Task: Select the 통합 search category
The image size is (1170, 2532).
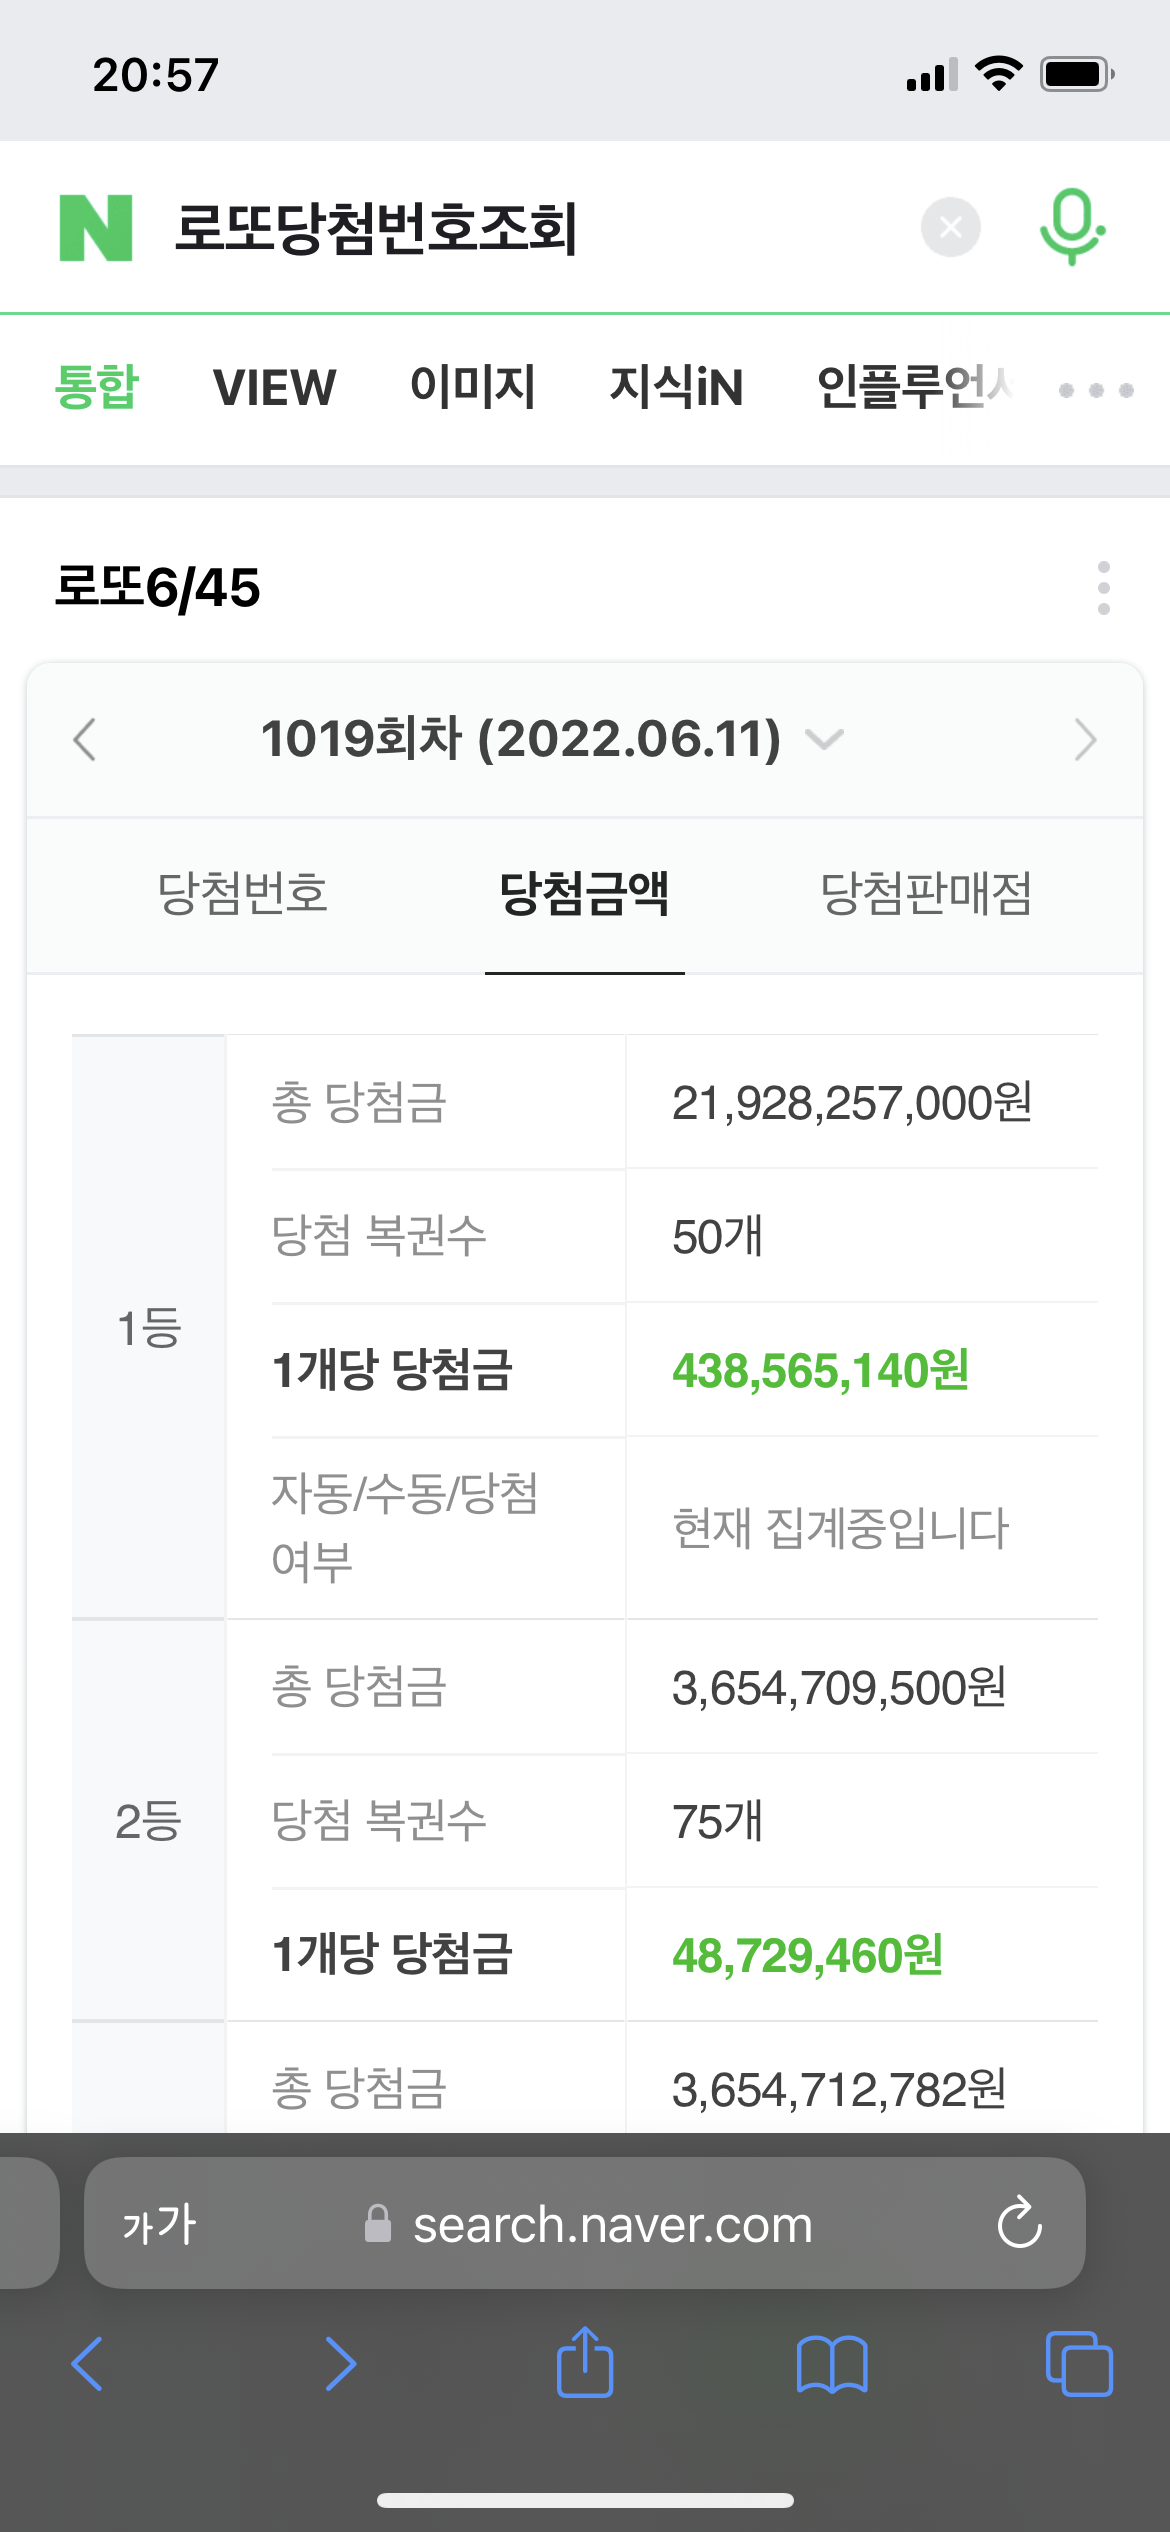Action: [x=97, y=388]
